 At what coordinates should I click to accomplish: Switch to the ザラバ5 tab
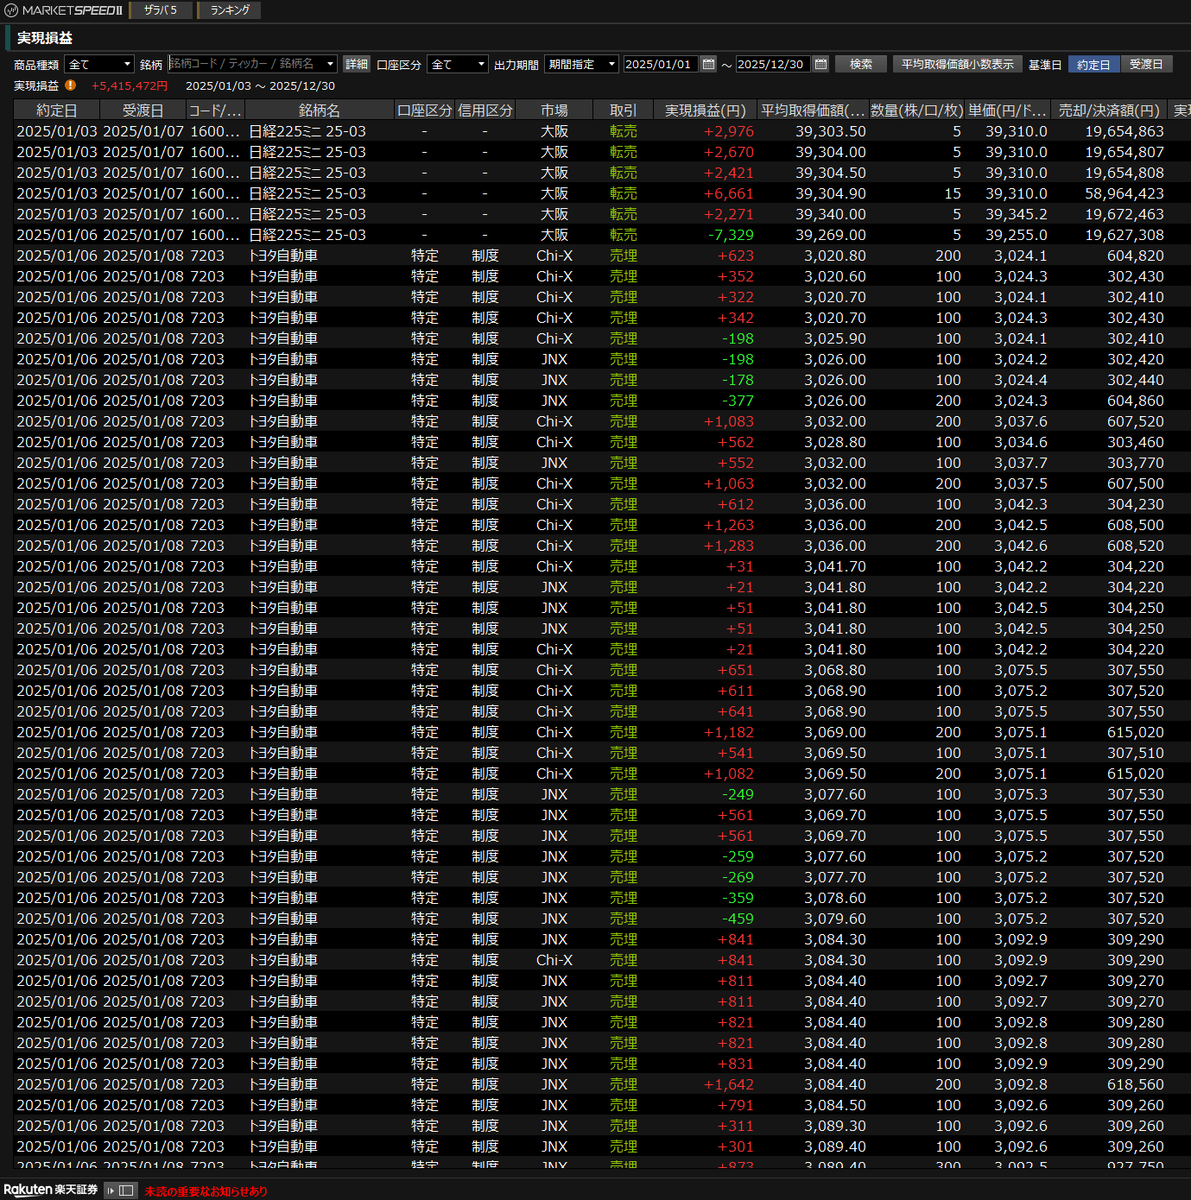point(160,10)
